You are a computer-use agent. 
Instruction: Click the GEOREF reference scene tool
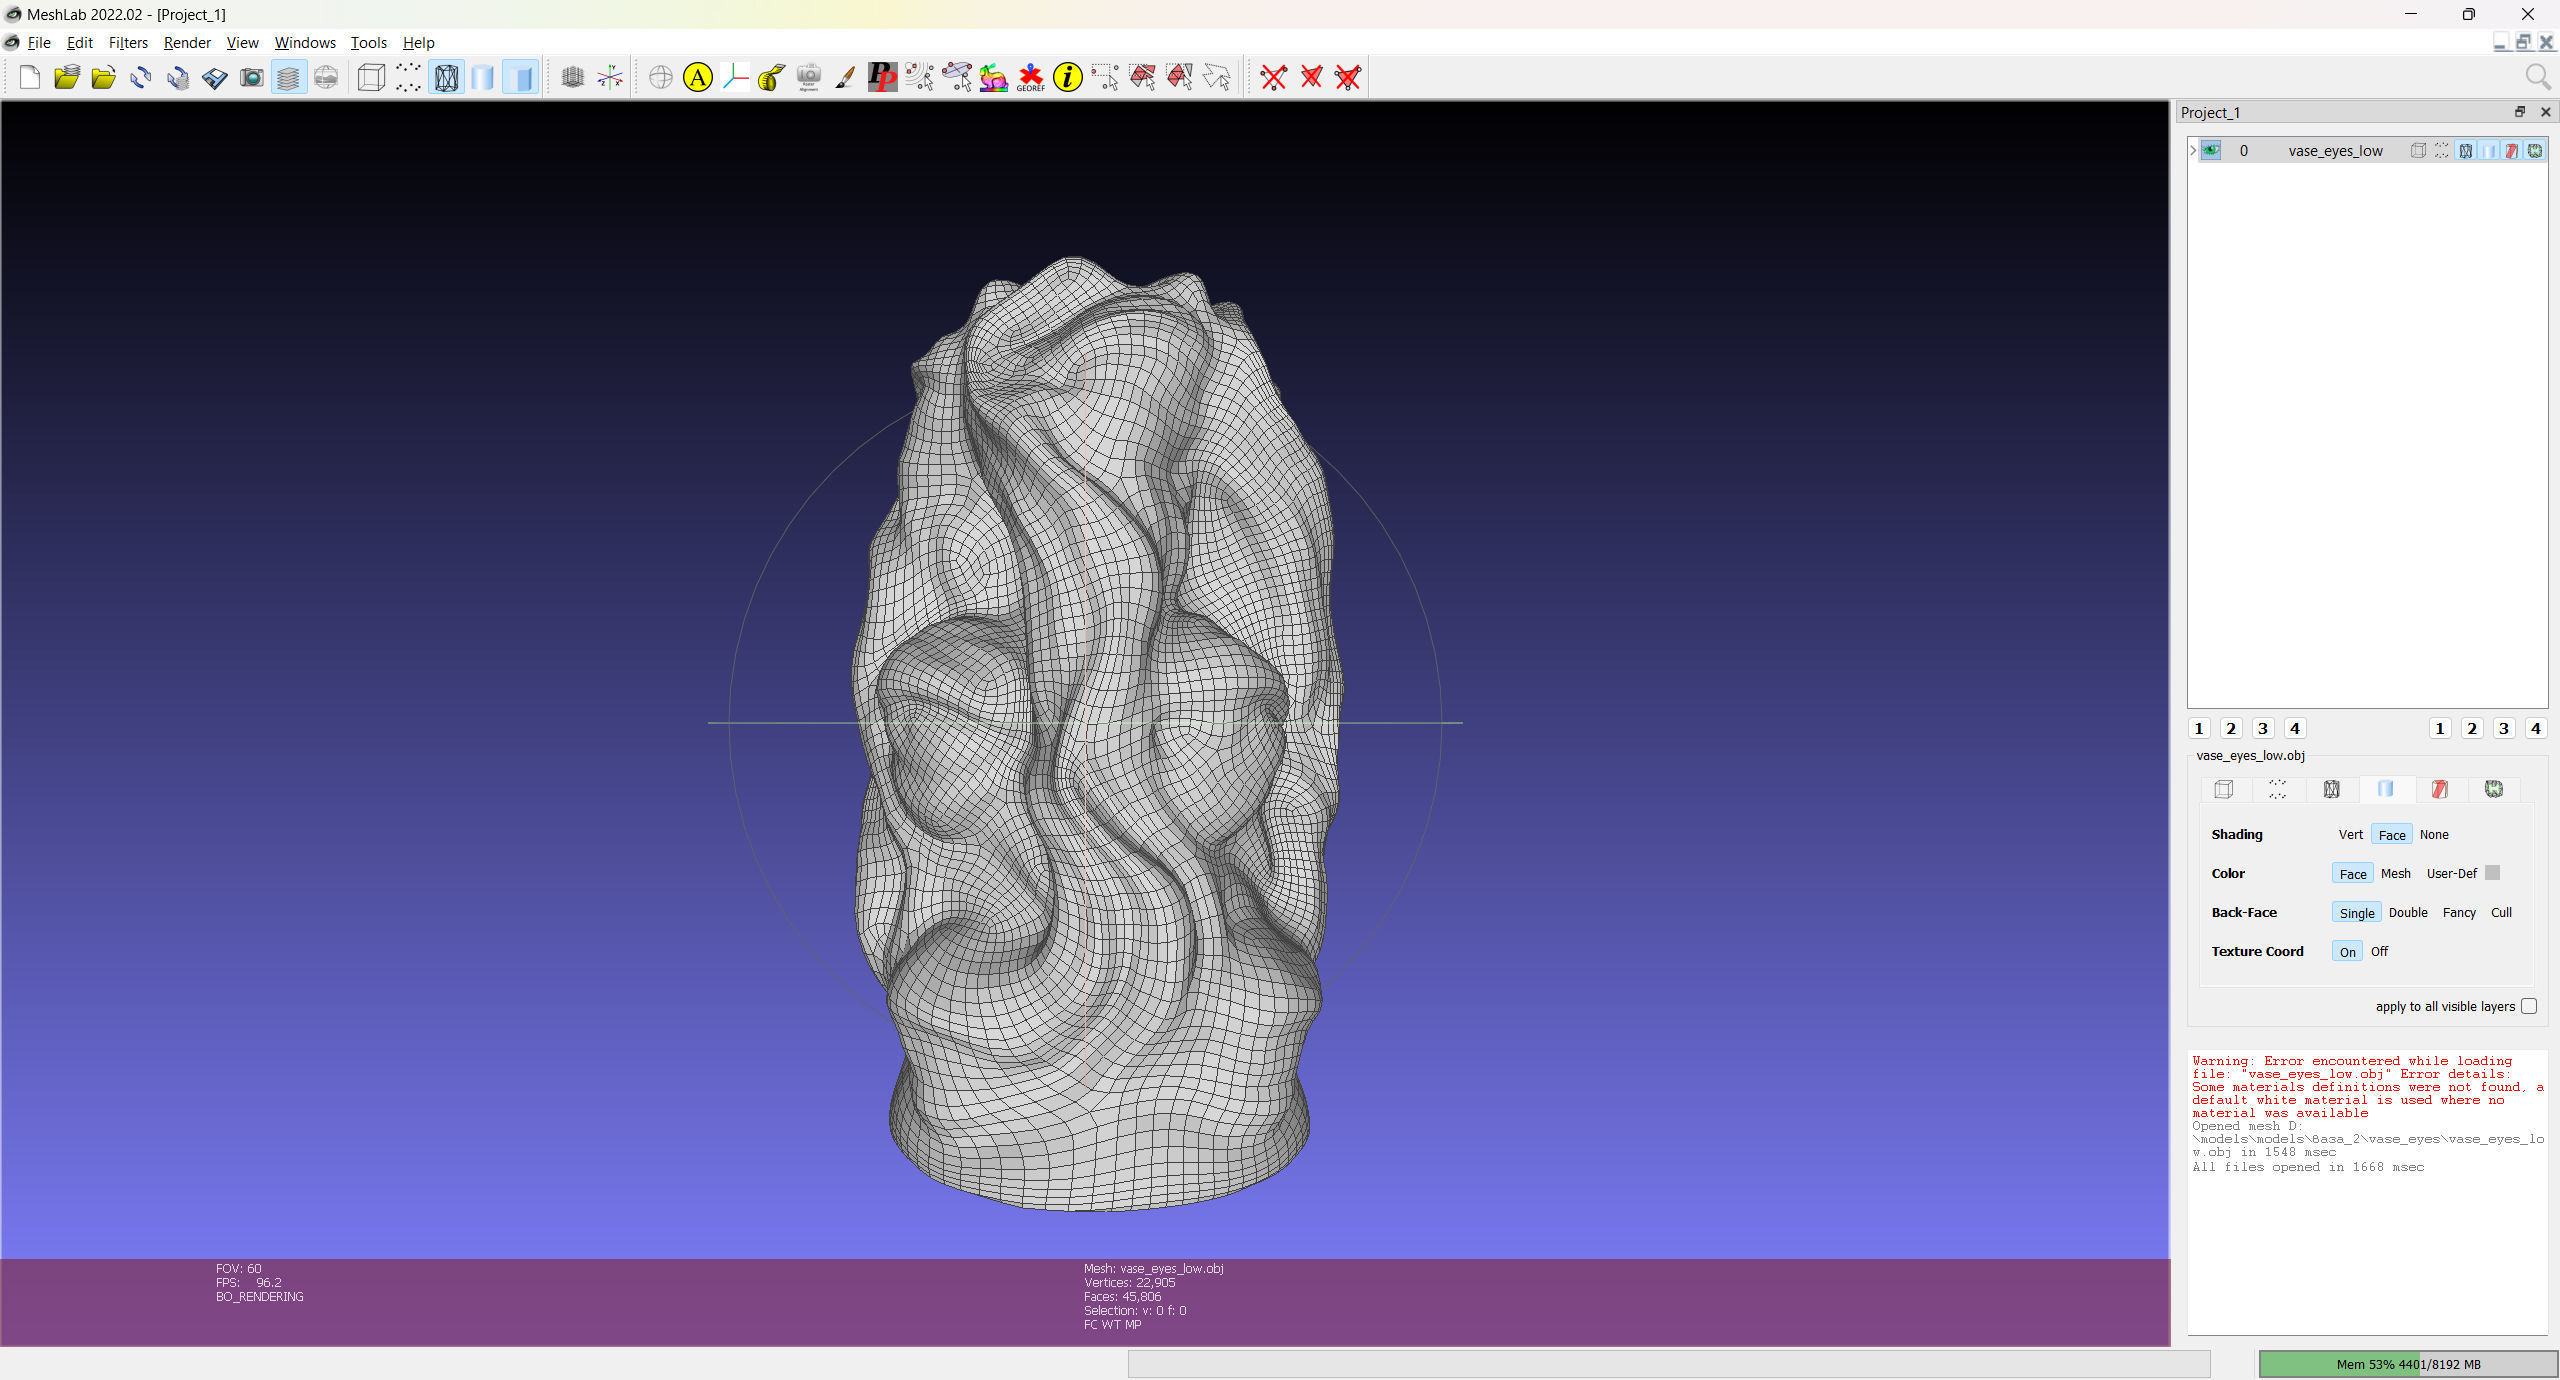[x=1030, y=77]
